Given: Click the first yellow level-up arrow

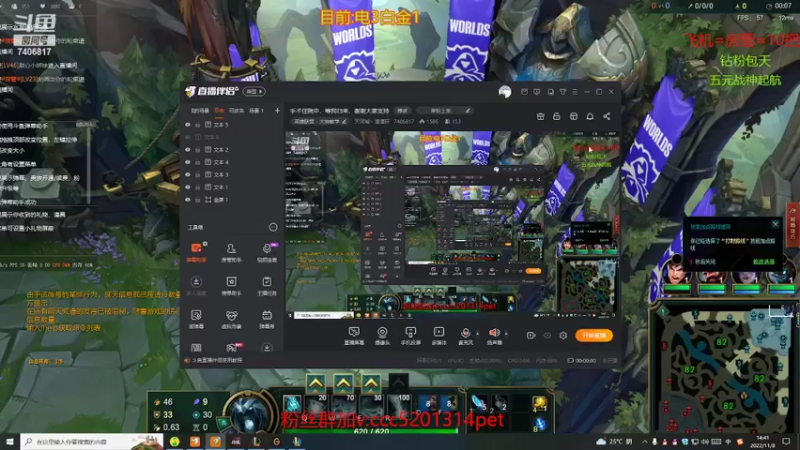Looking at the screenshot, I should [316, 383].
